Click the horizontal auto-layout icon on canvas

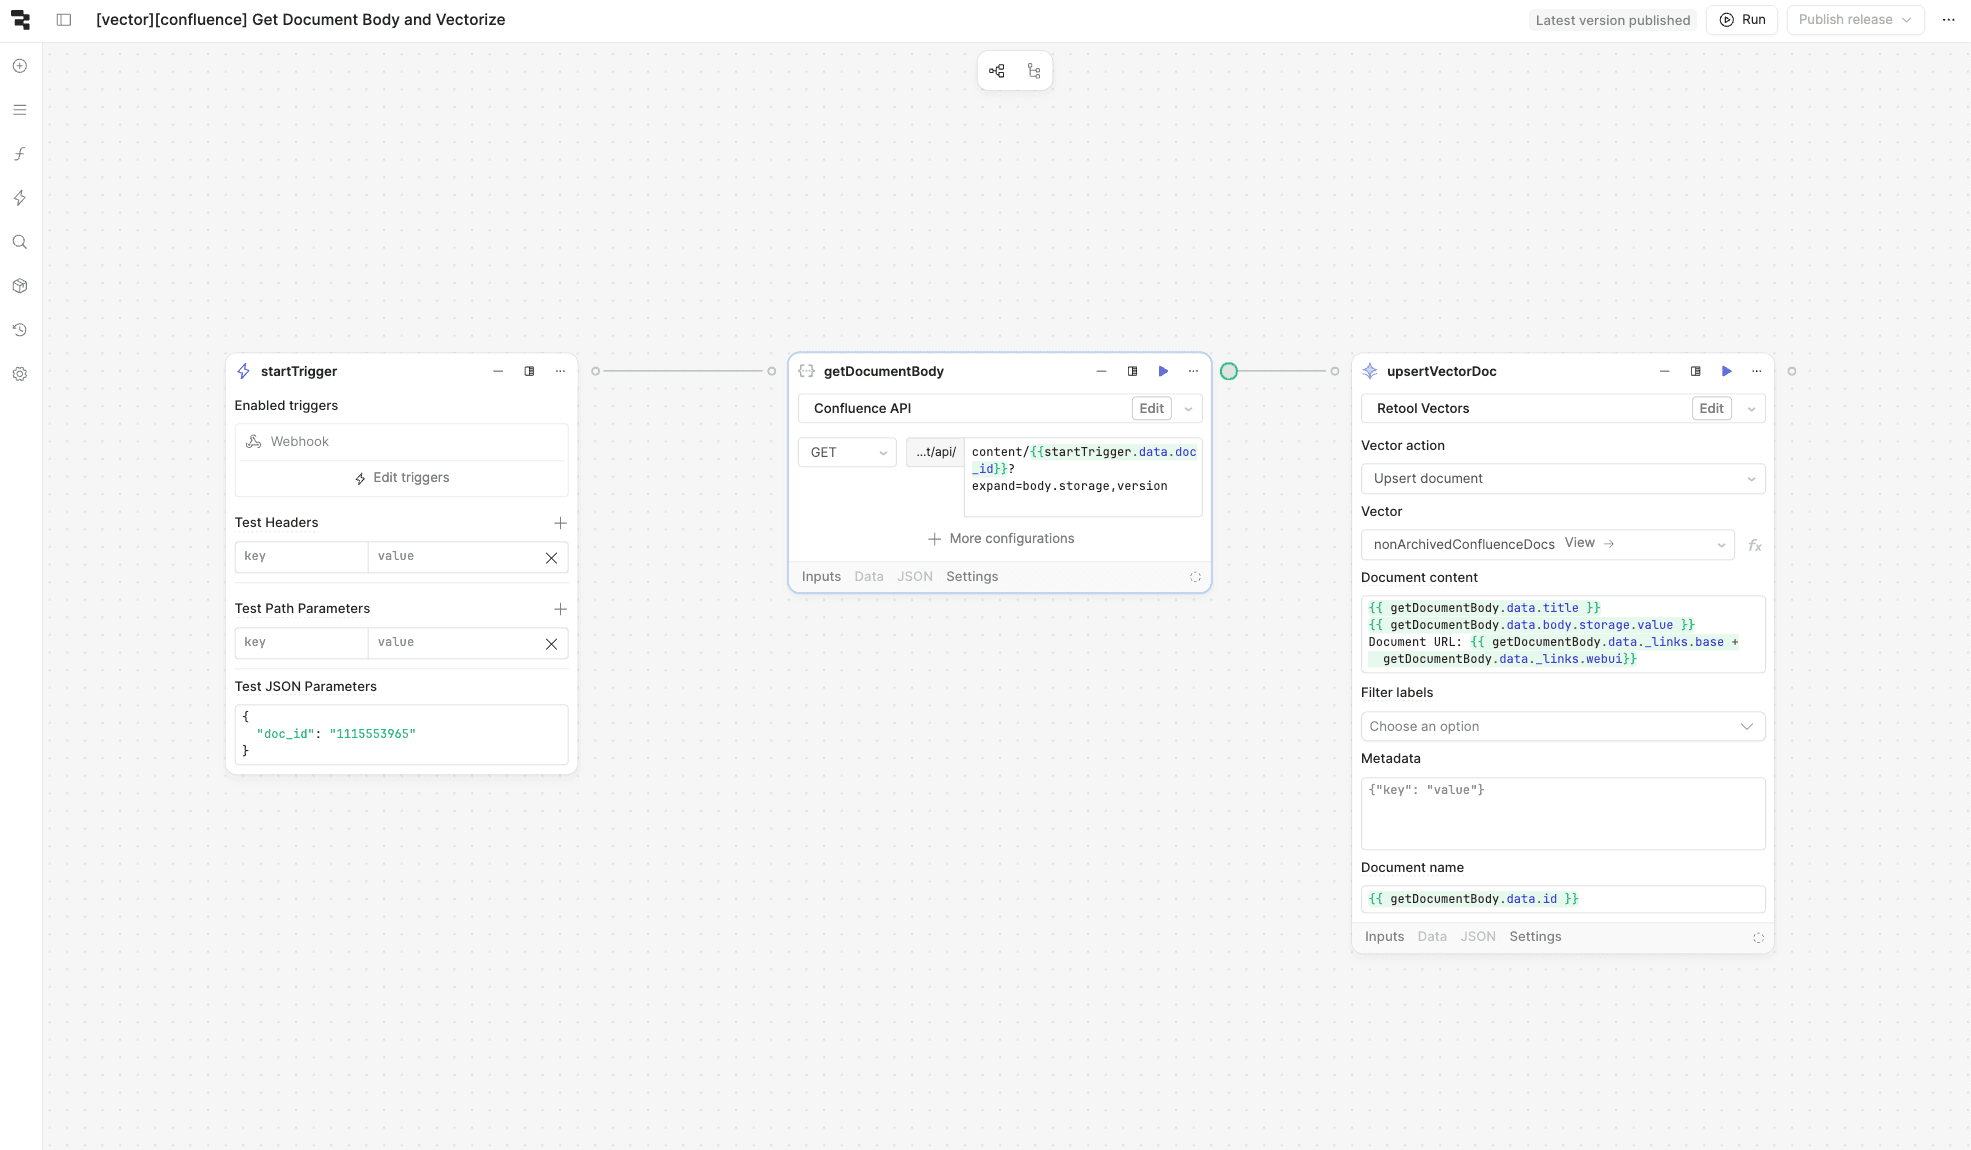997,71
